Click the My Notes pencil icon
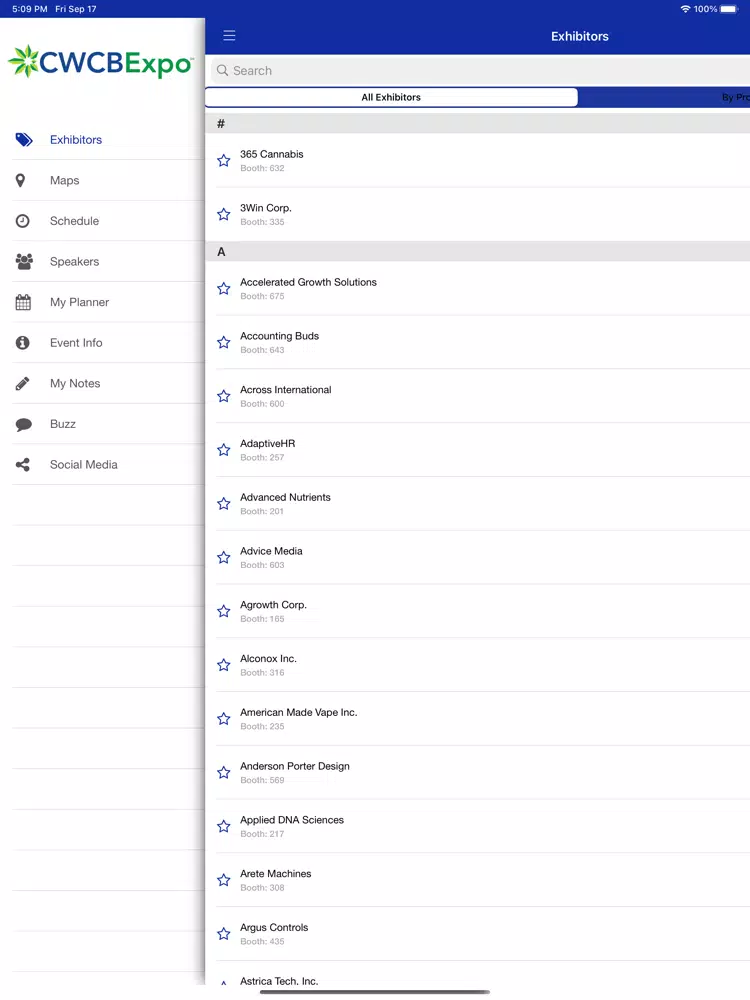 [x=22, y=383]
